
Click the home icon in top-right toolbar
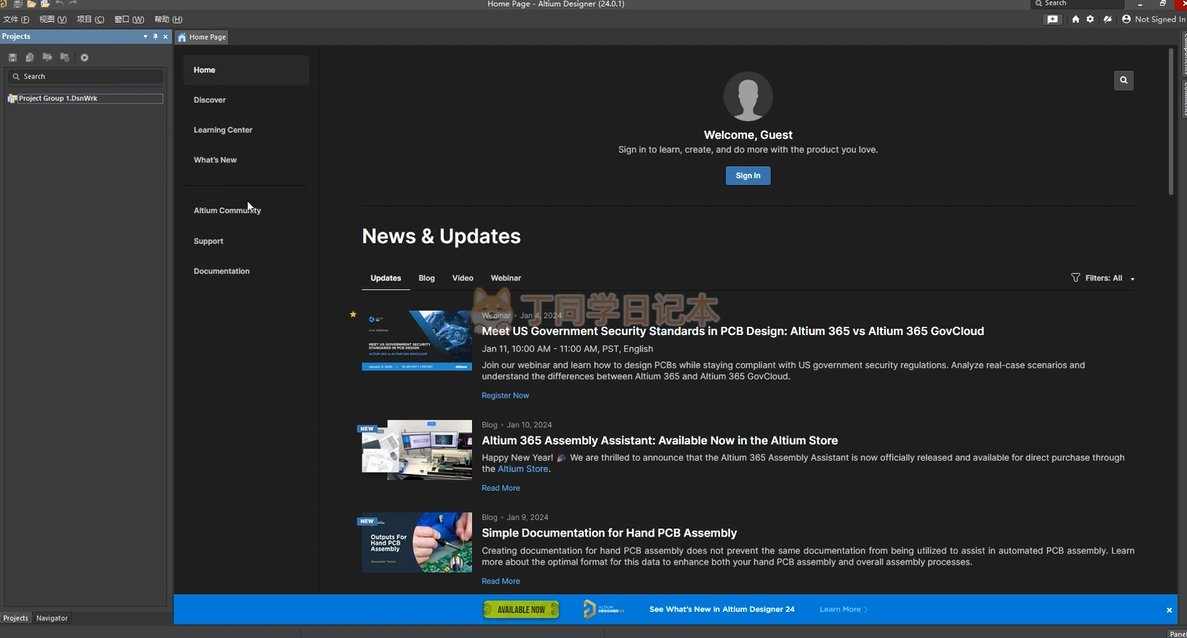1076,19
